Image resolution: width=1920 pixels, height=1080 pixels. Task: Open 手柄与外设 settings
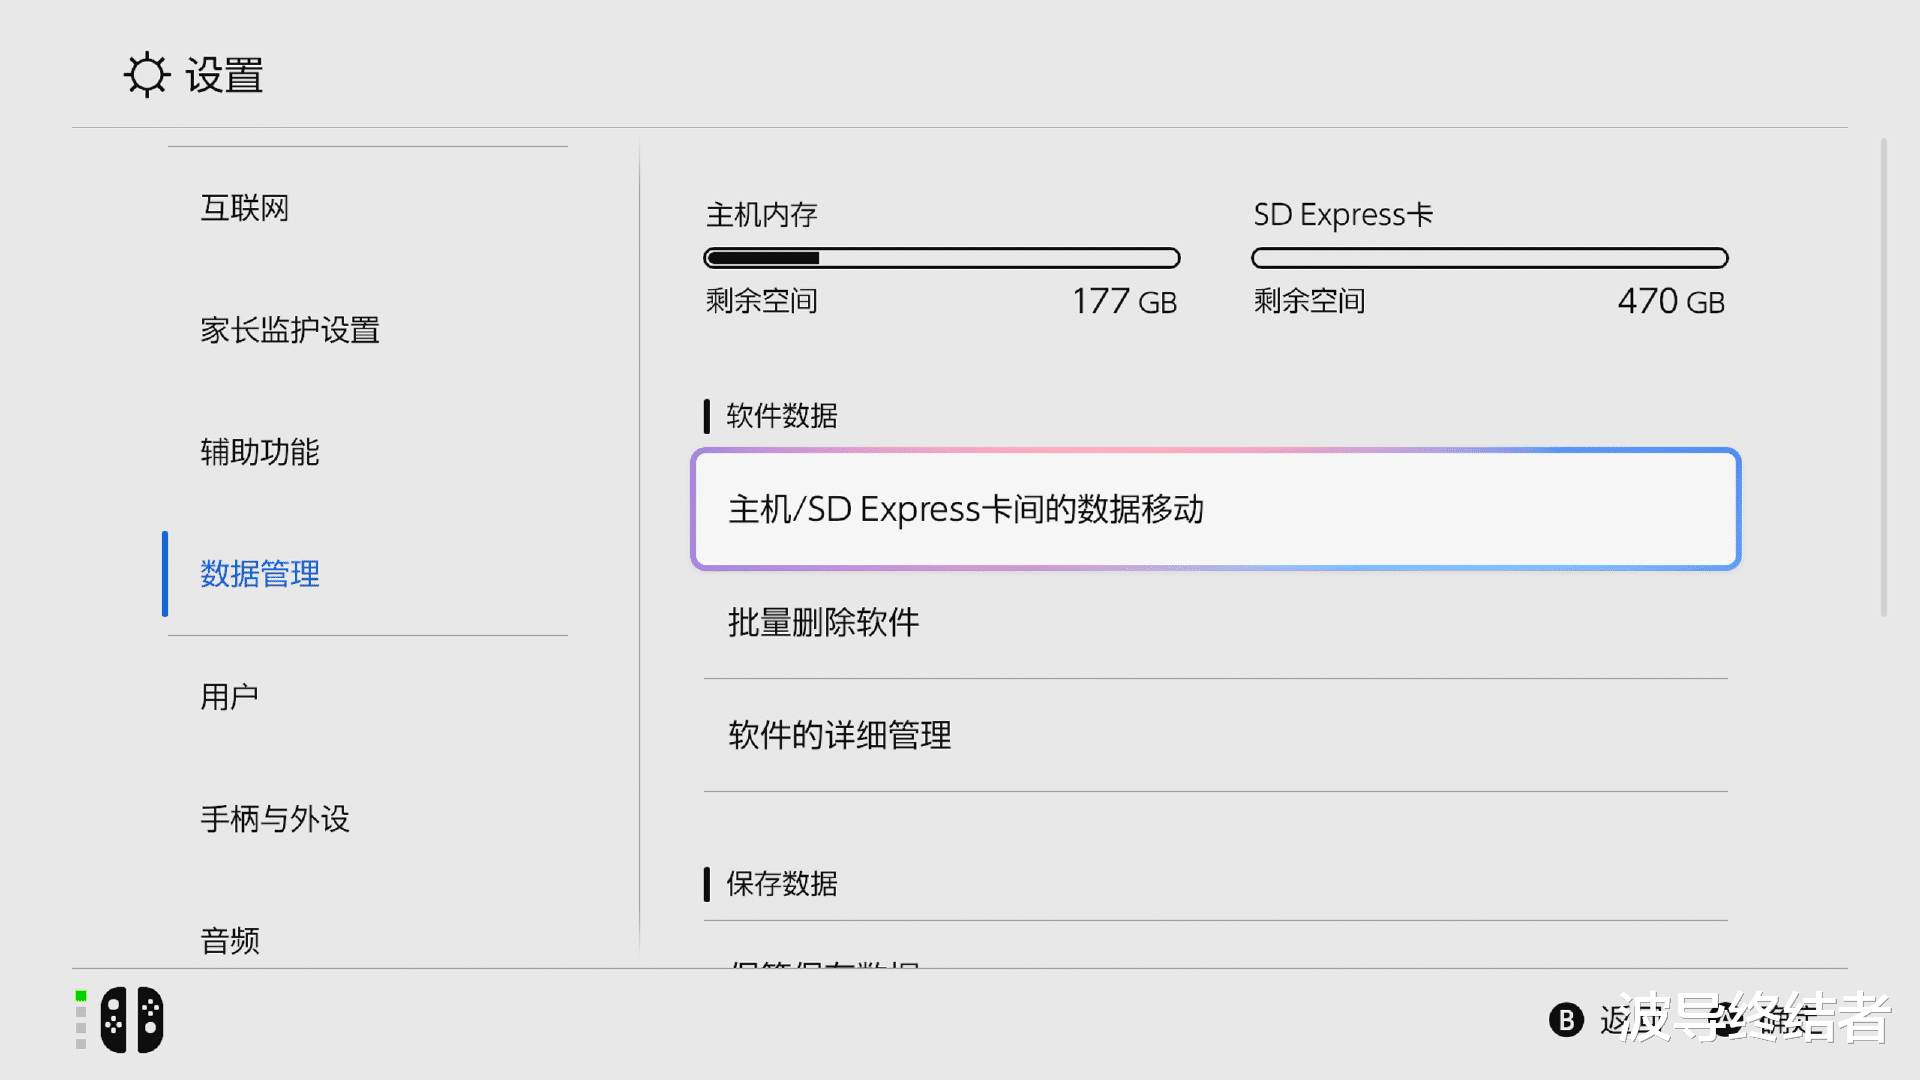tap(275, 819)
